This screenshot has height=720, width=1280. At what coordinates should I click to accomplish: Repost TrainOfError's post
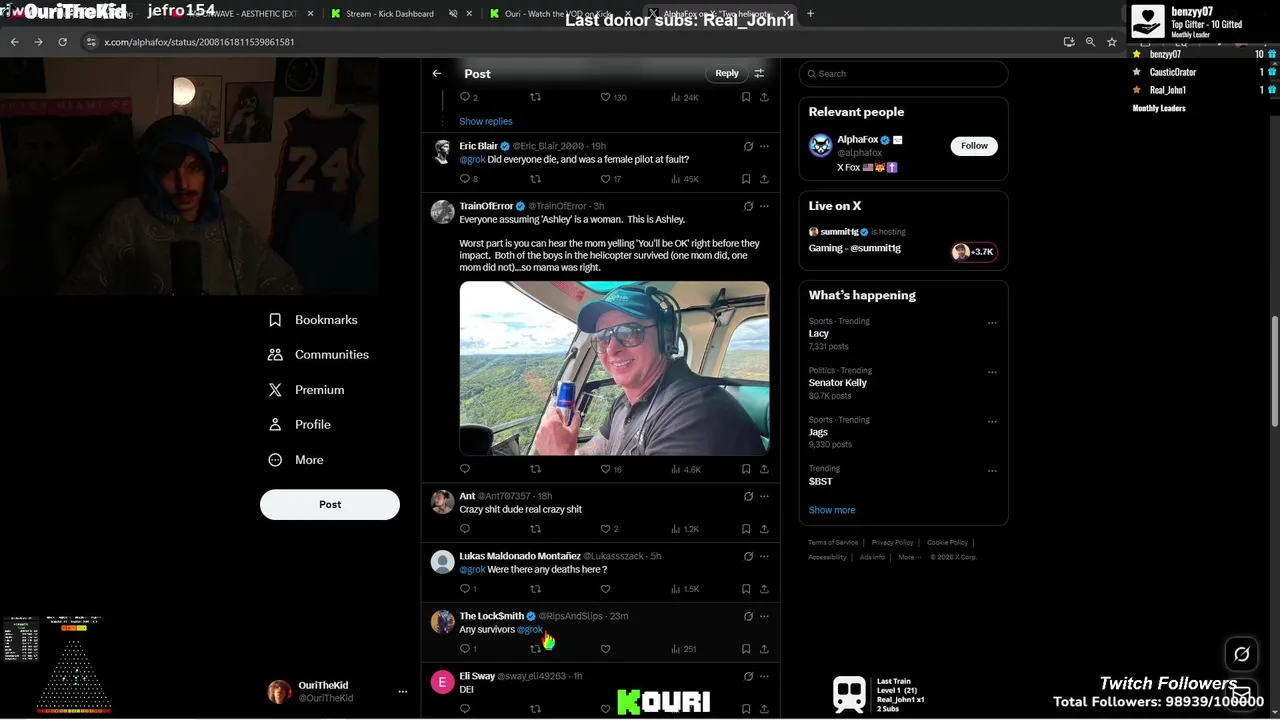click(x=535, y=469)
